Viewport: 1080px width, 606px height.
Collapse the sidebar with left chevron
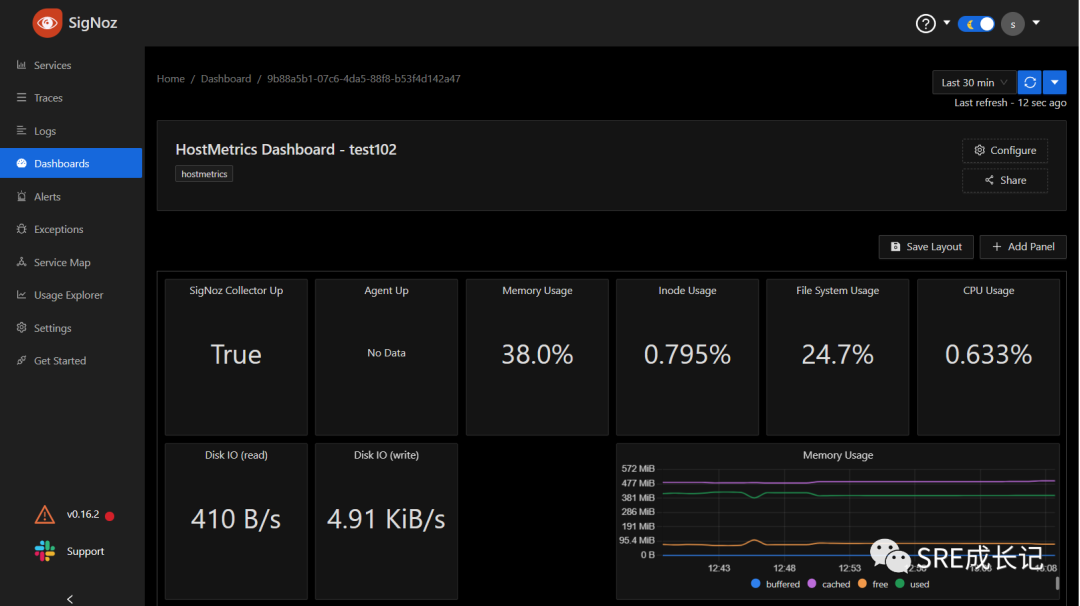point(70,599)
